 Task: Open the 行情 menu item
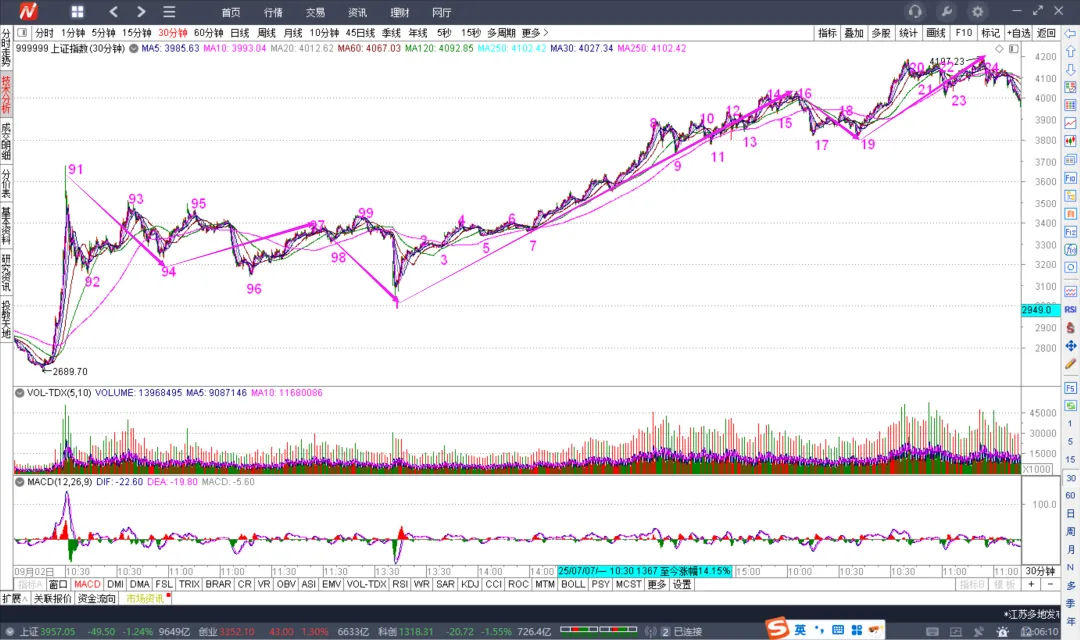click(x=273, y=12)
